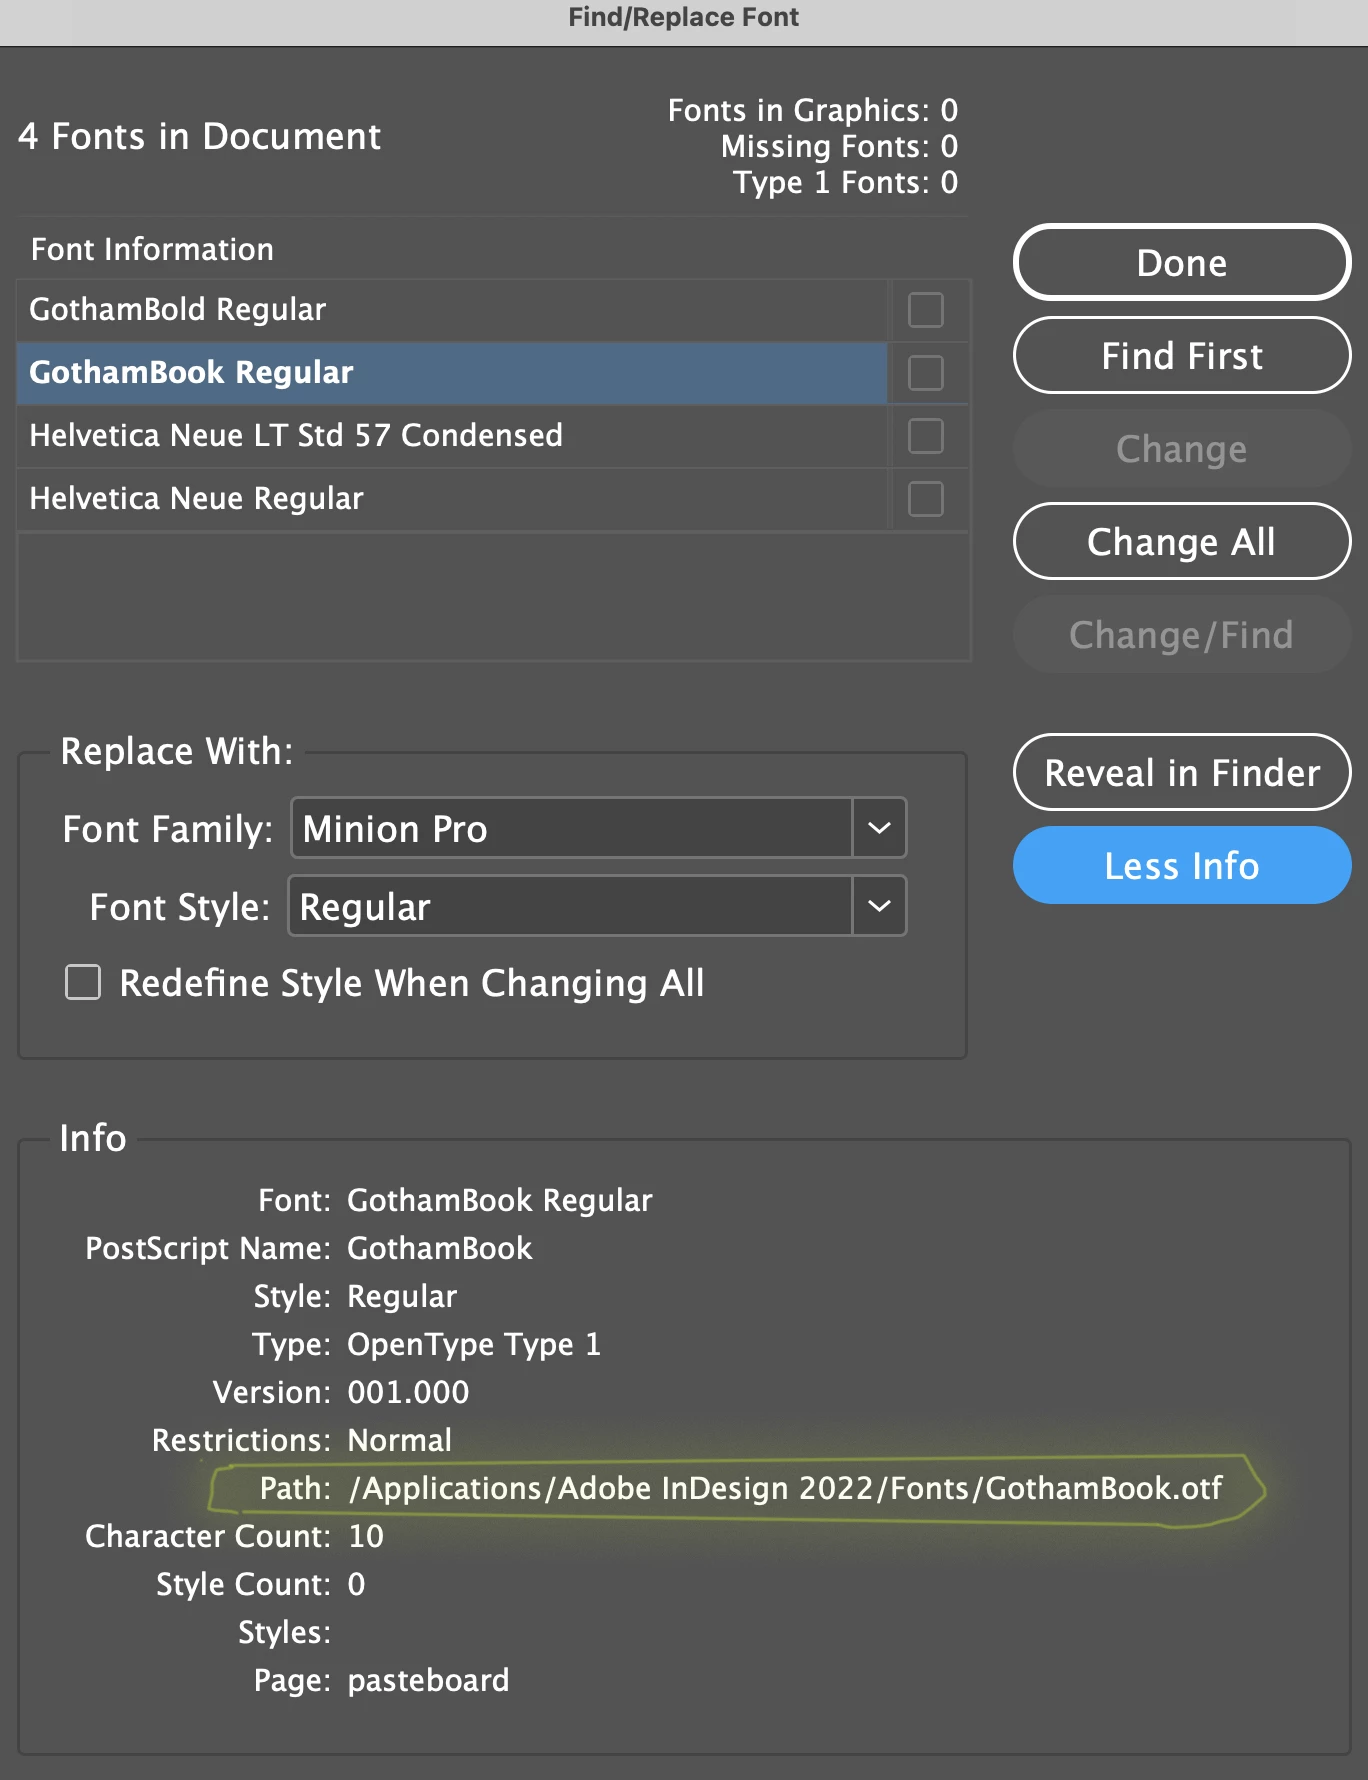
Task: Select Helvetica Neue Regular font row
Action: 452,499
